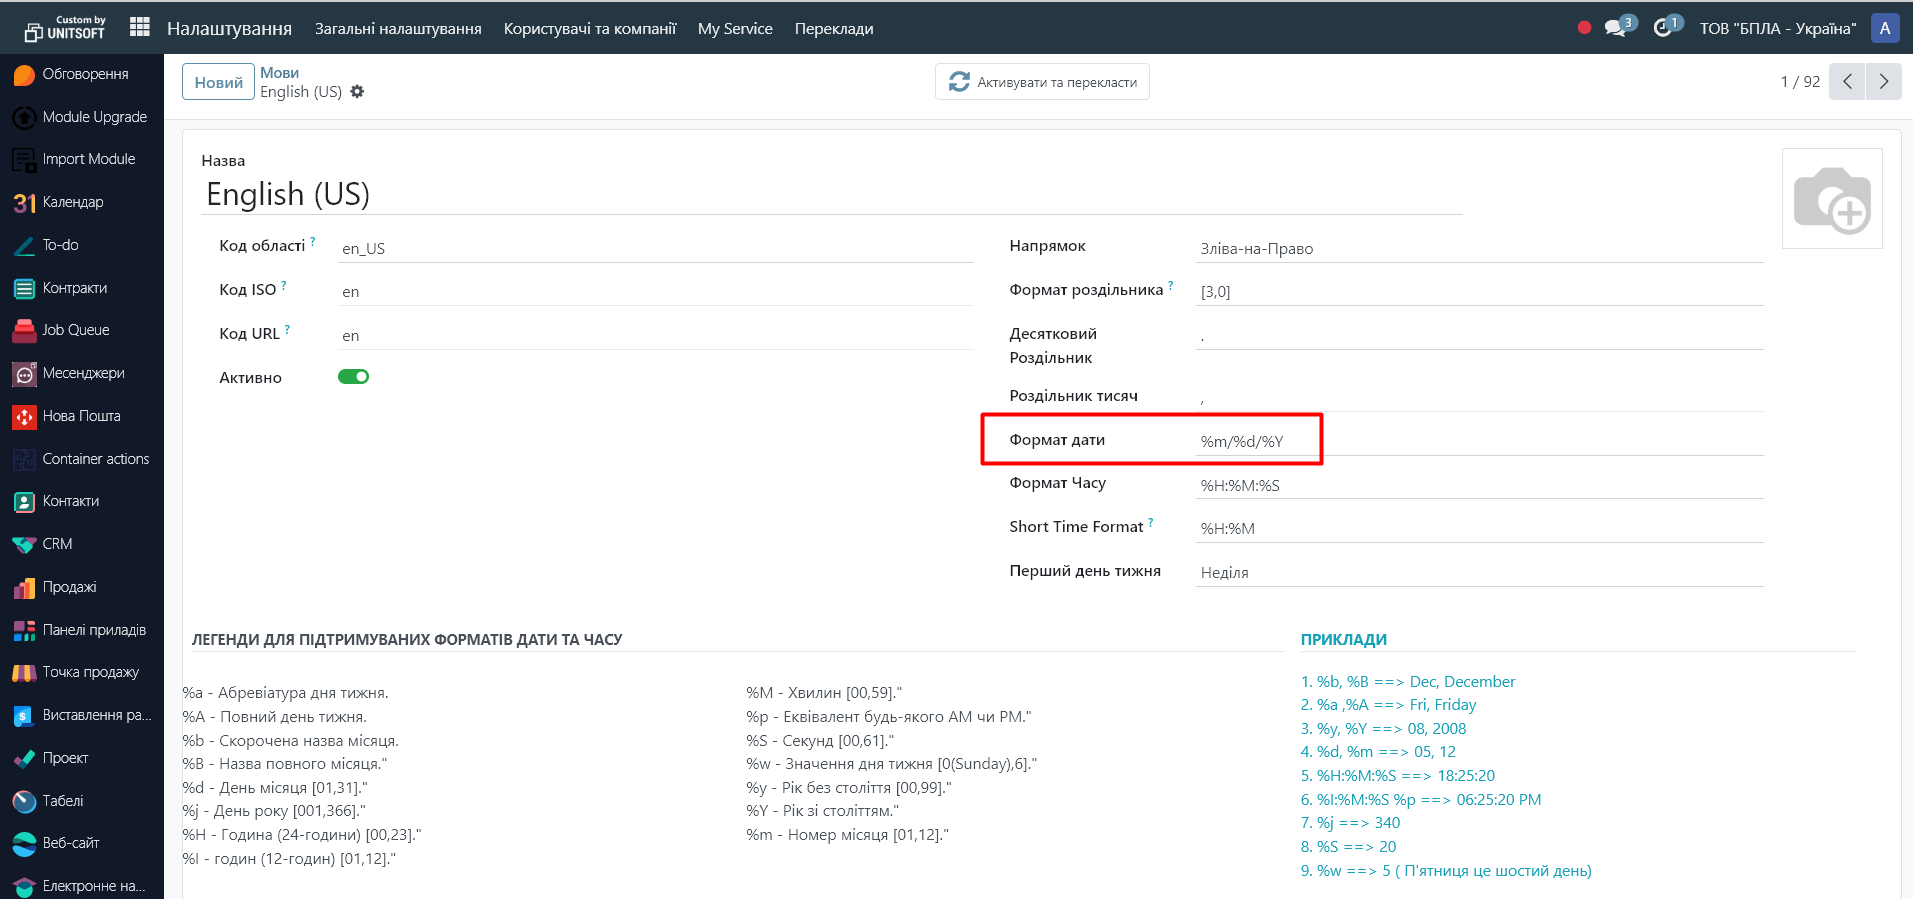Click the Новий button
This screenshot has height=899, width=1913.
218,82
